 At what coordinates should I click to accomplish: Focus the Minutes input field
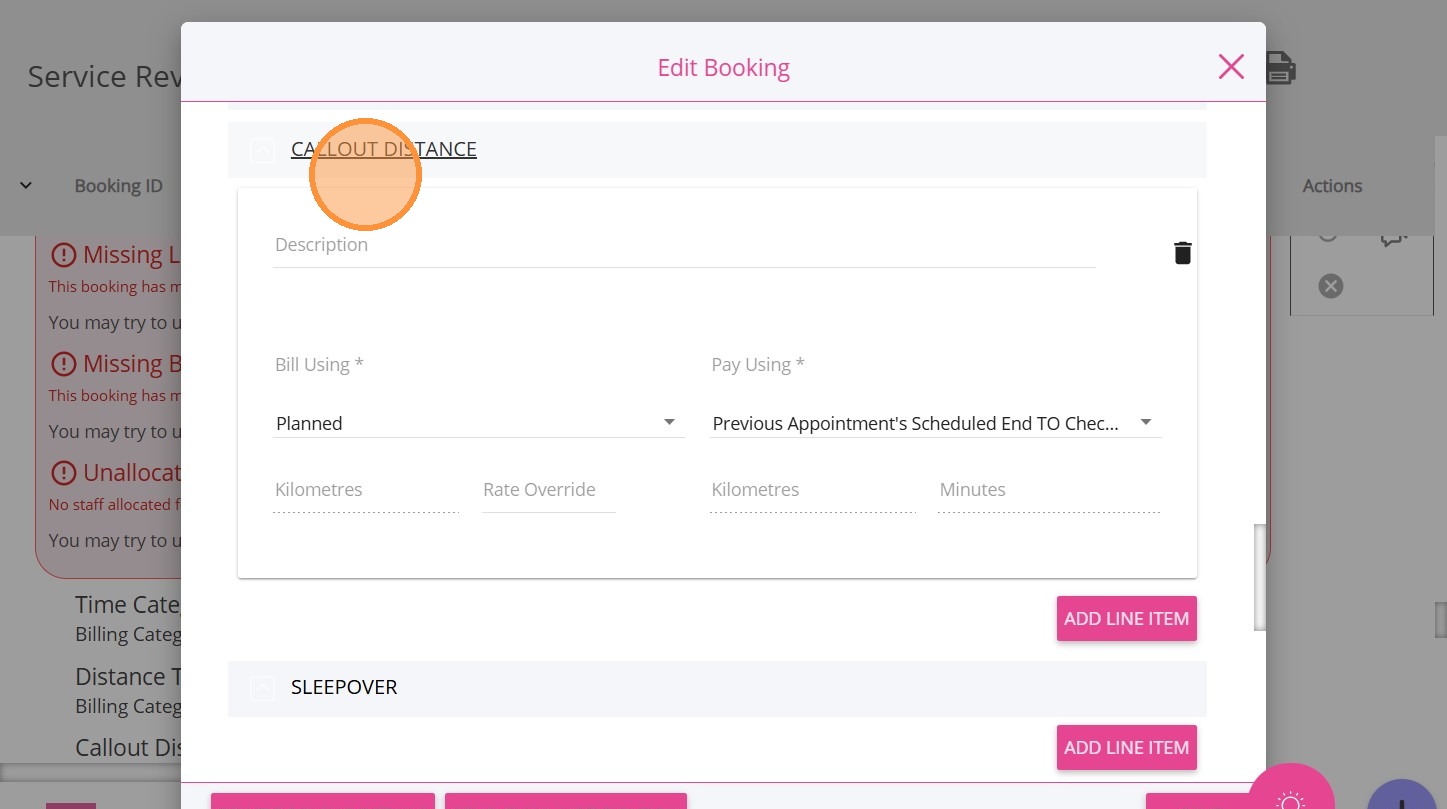click(x=1048, y=491)
